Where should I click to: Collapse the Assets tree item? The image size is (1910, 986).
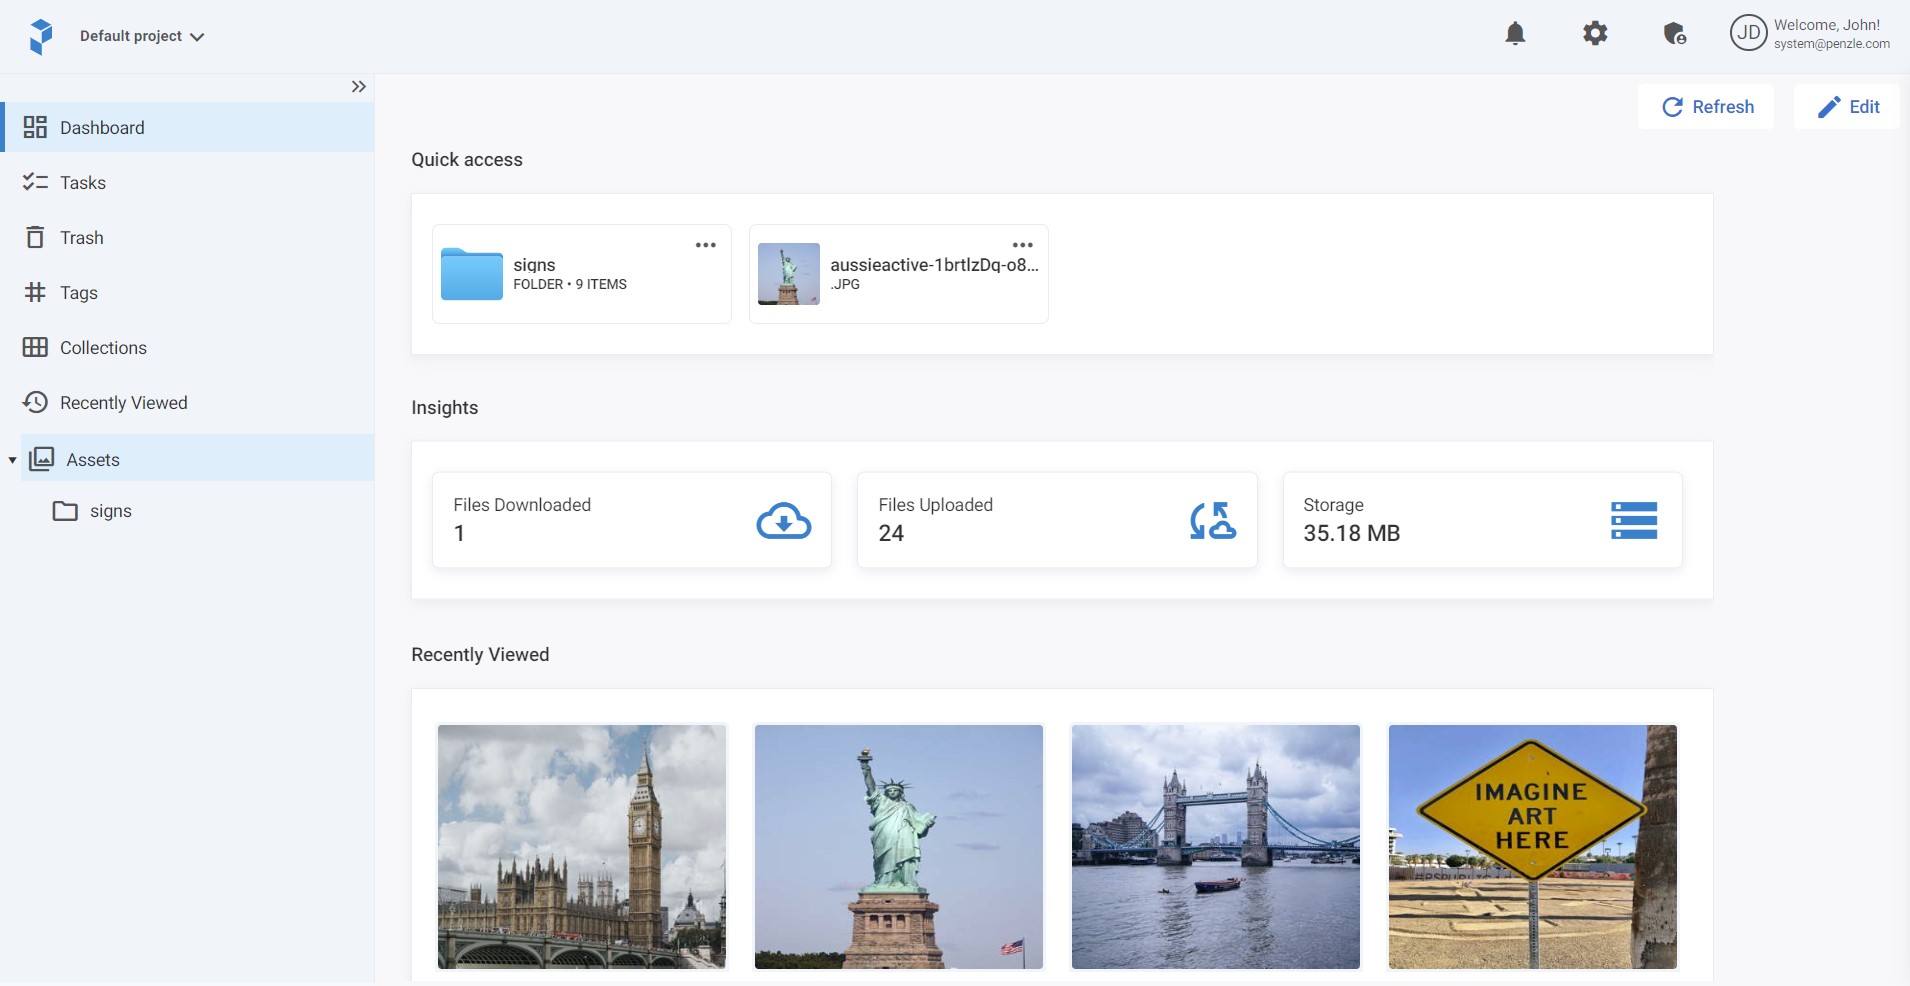tap(12, 459)
